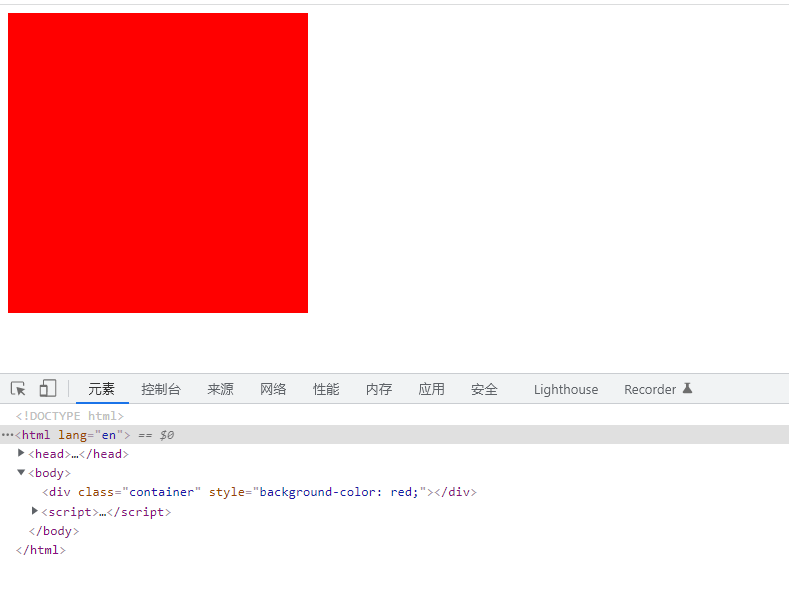Activate the inspect element picker icon
This screenshot has width=789, height=611.
[x=18, y=389]
